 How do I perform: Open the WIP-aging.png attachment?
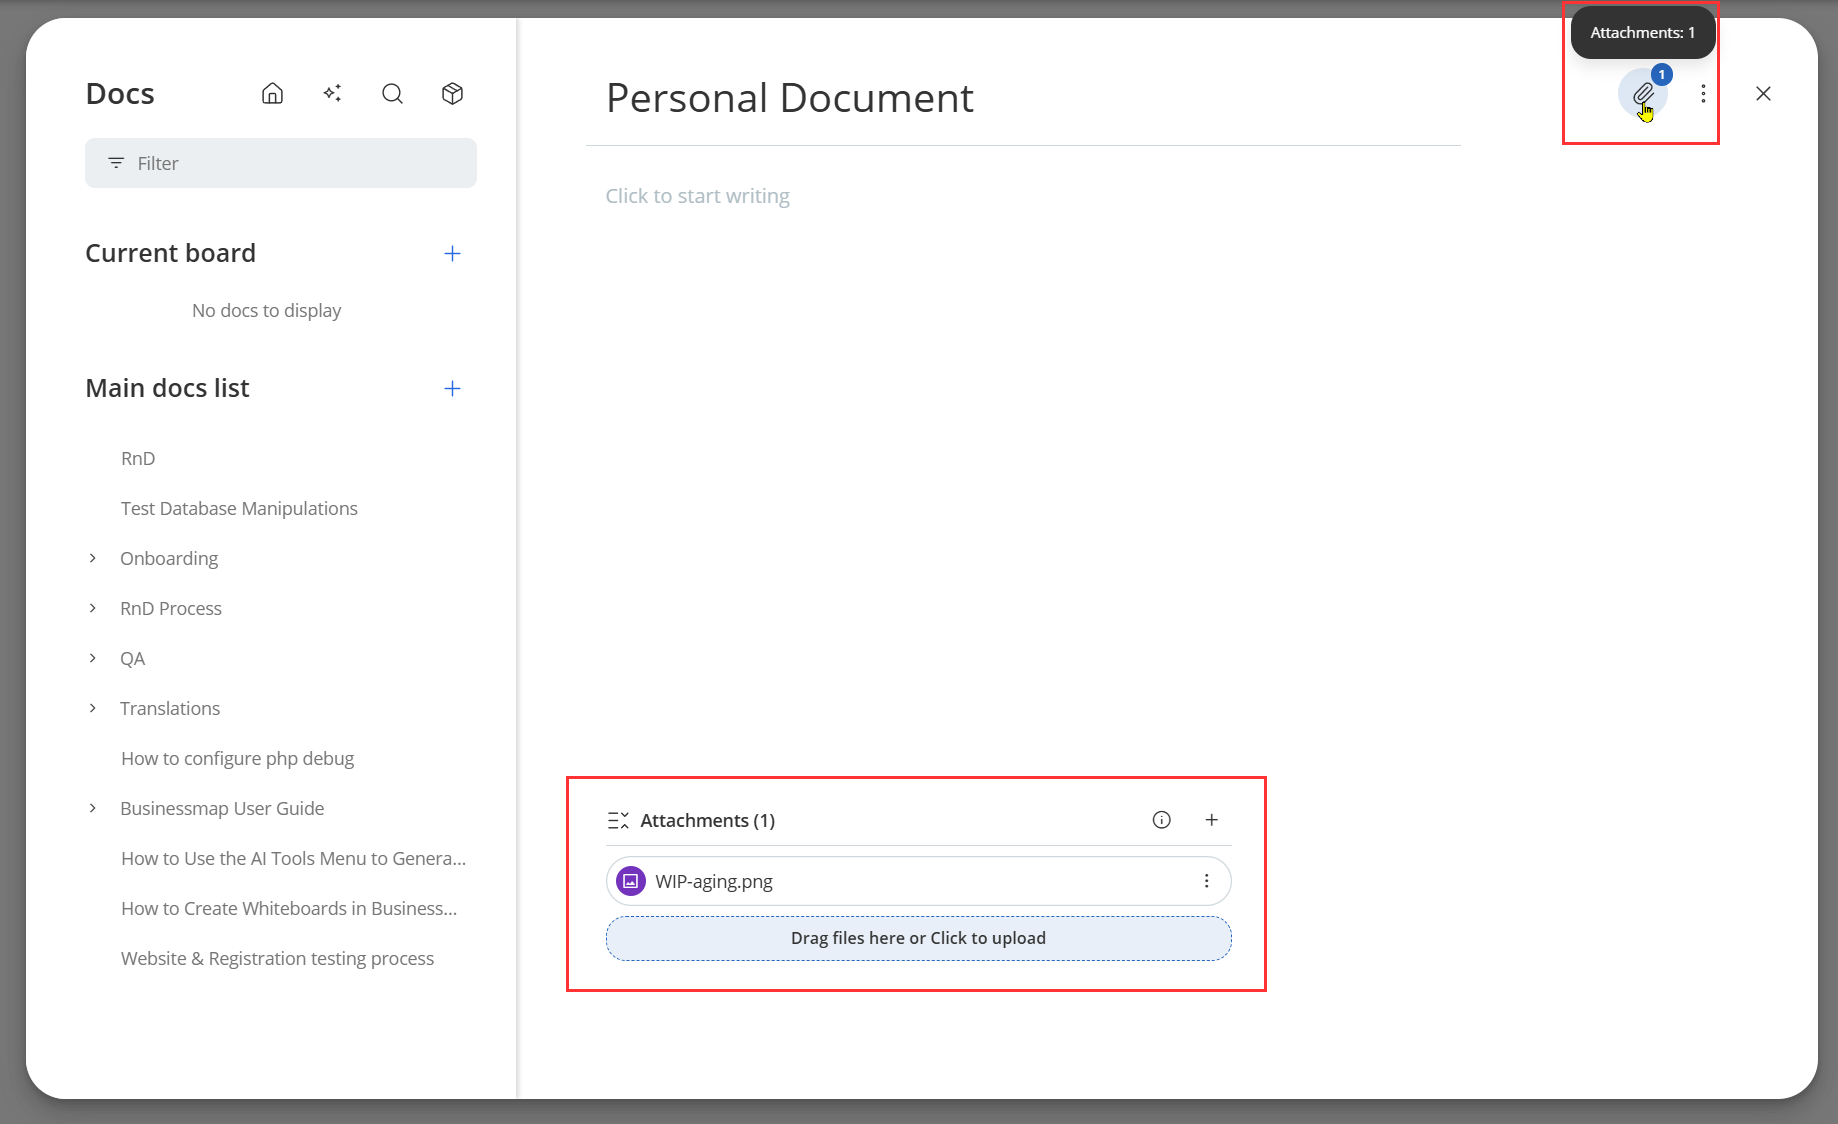tap(714, 881)
